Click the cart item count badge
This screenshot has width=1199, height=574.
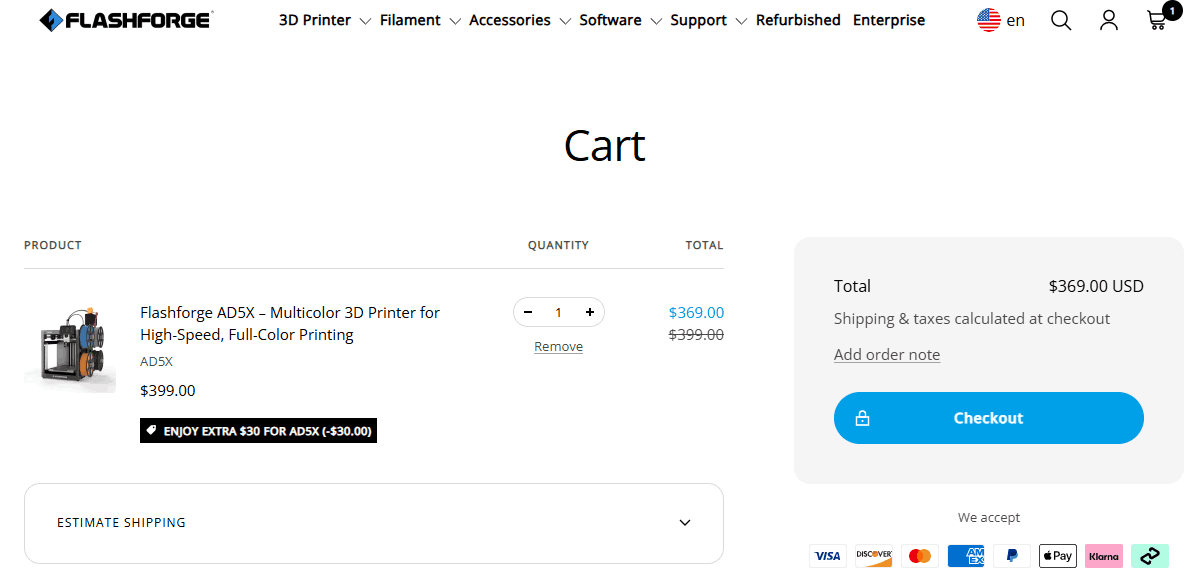[x=1171, y=11]
